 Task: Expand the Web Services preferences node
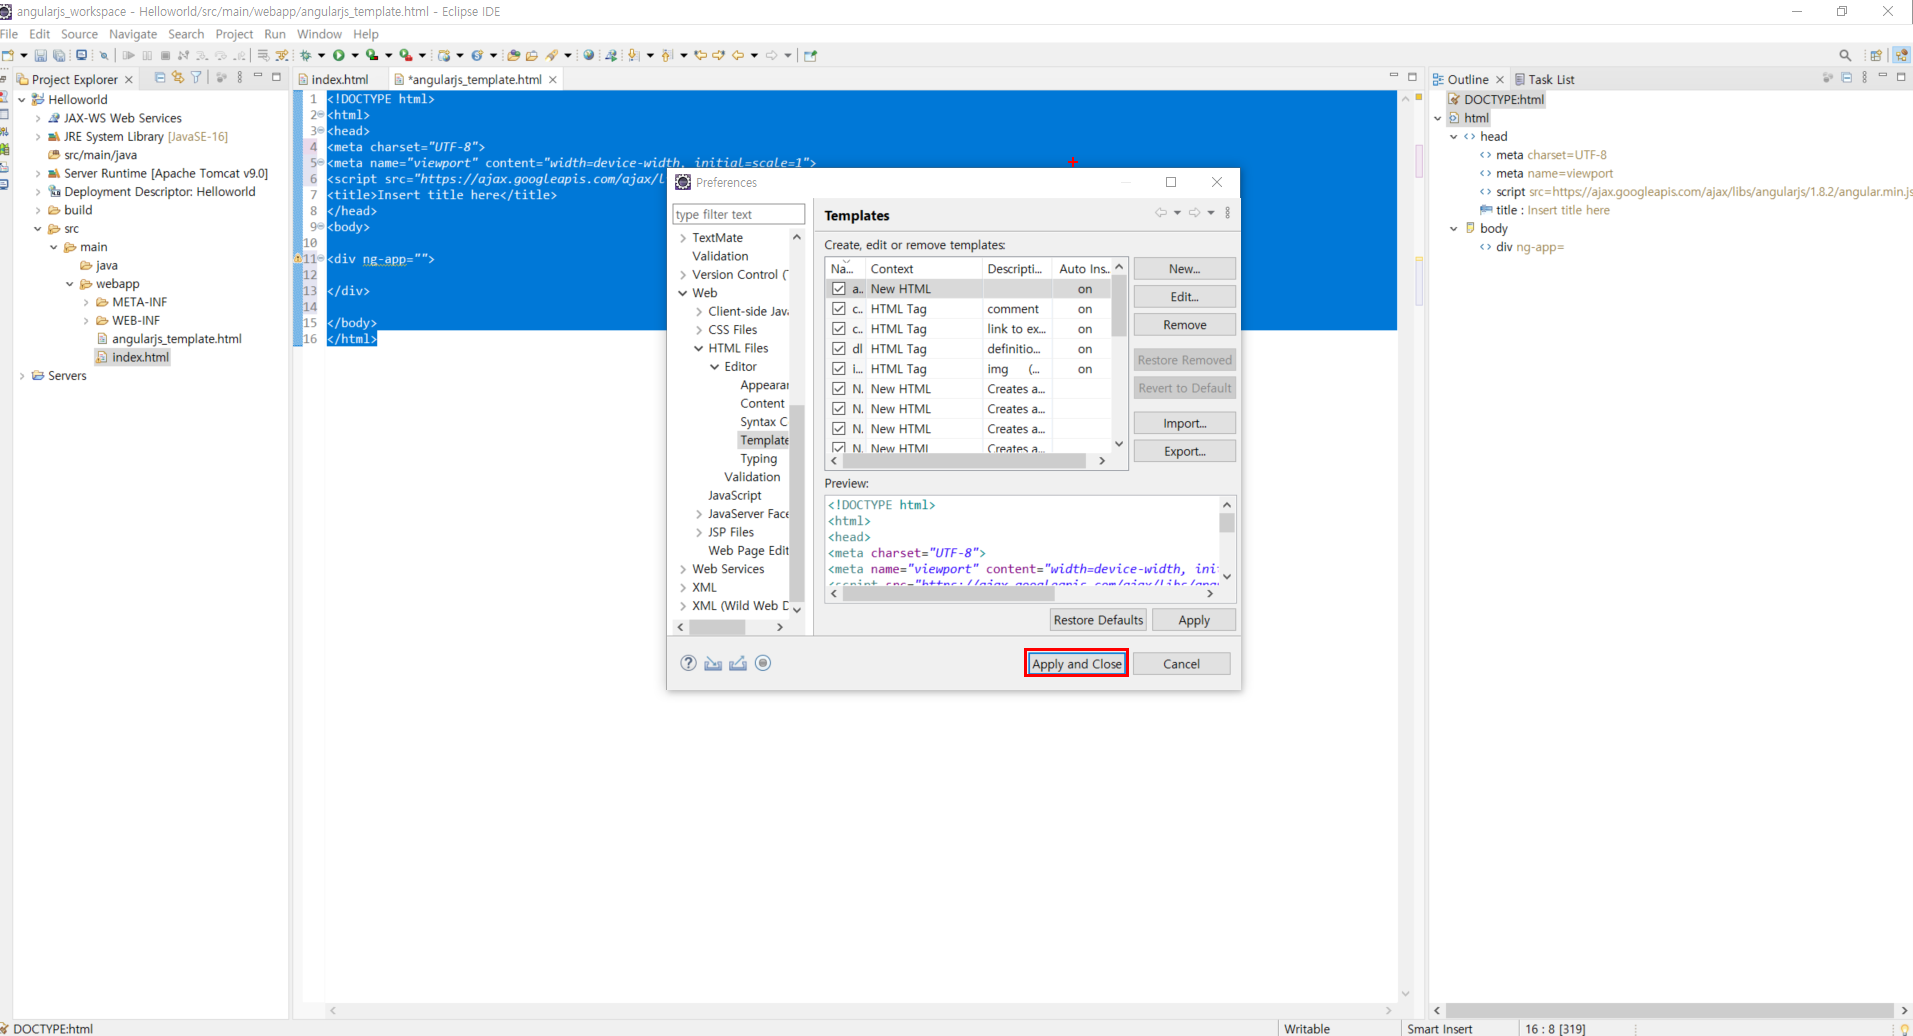point(683,569)
